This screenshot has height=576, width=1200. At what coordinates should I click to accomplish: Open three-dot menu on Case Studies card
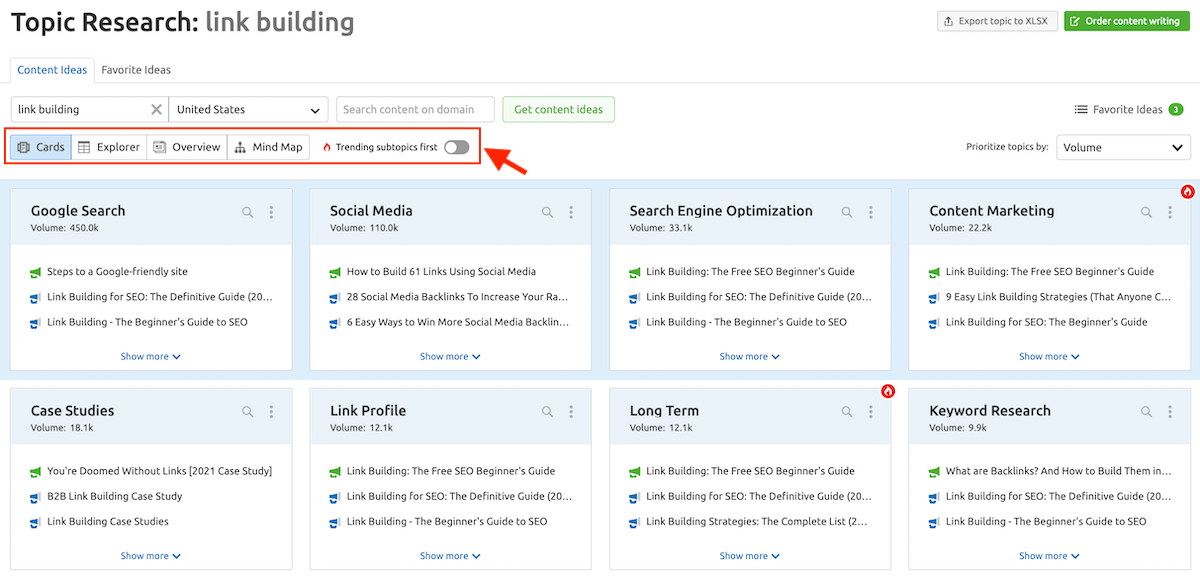coord(271,412)
